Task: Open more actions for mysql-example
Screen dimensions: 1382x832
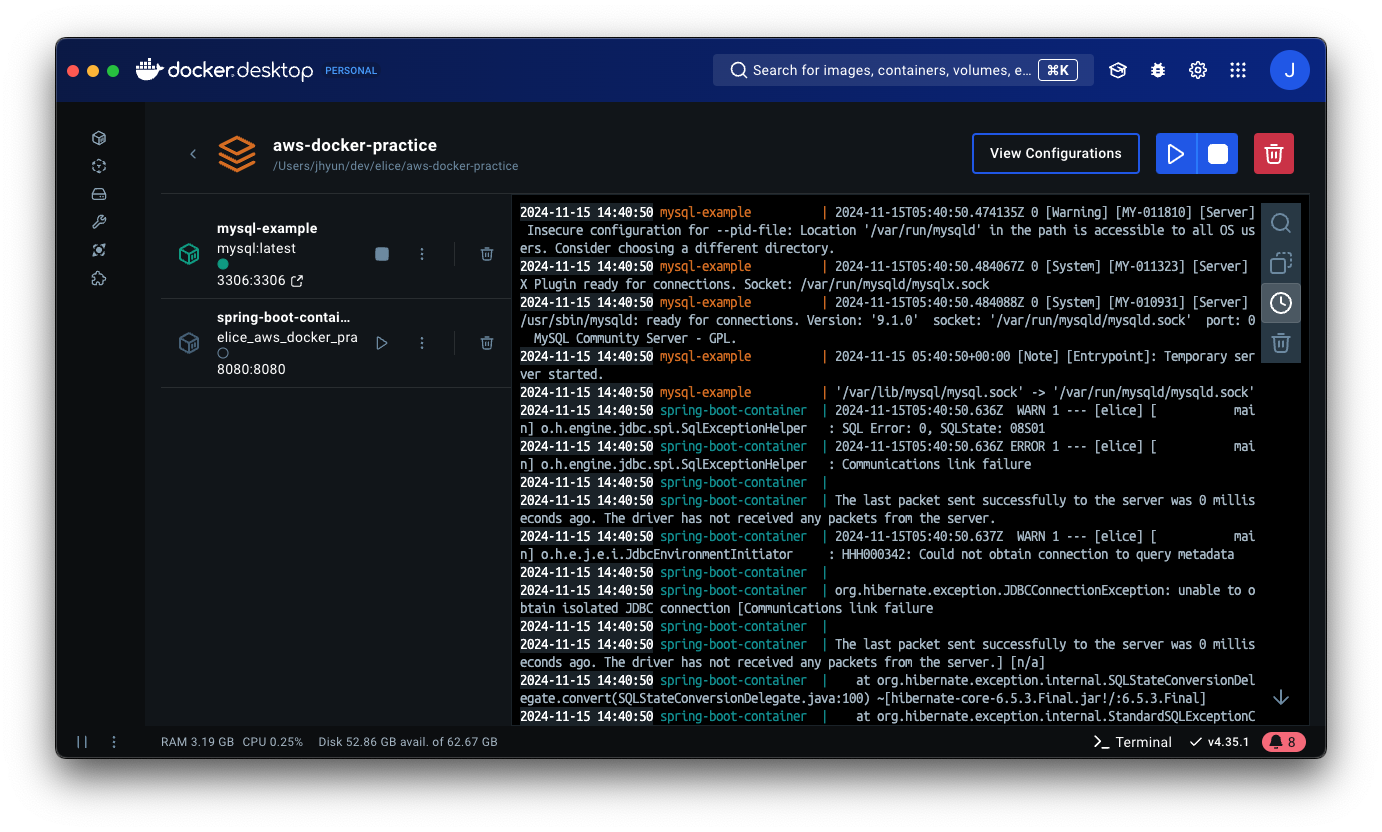Action: tap(422, 255)
